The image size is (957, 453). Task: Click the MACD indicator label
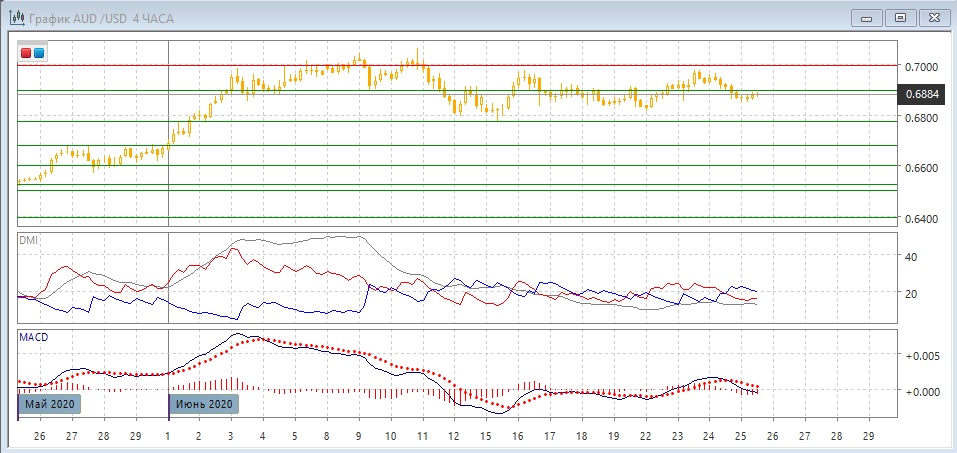[33, 338]
